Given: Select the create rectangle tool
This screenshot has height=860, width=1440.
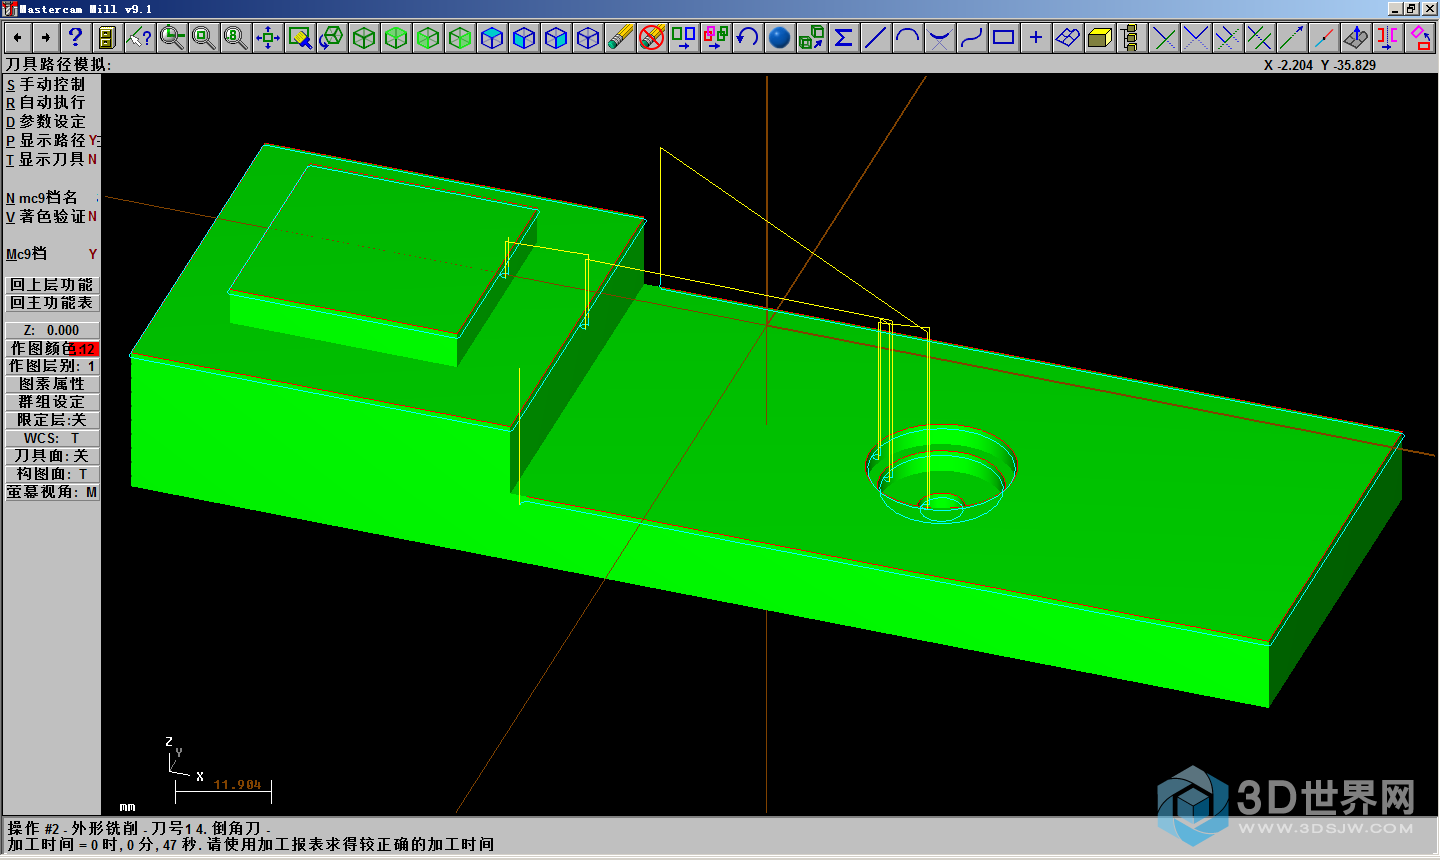Looking at the screenshot, I should pyautogui.click(x=1004, y=38).
